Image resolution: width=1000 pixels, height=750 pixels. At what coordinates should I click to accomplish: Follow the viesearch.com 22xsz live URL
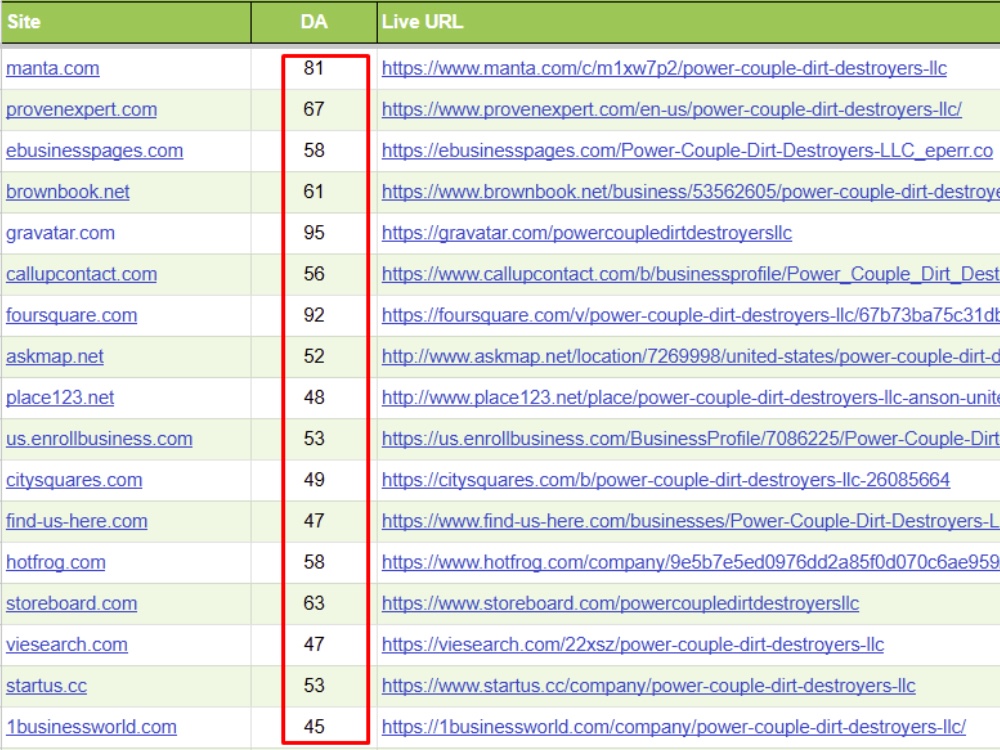(633, 645)
